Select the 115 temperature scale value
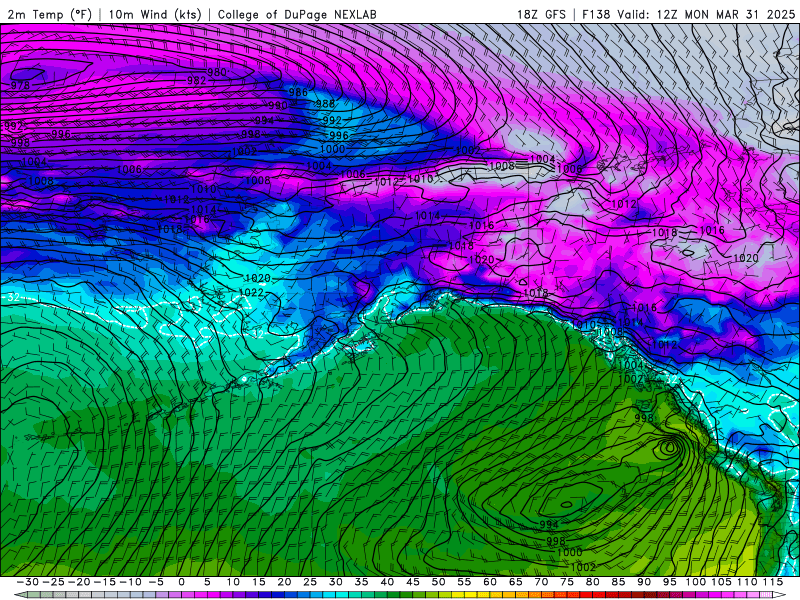The width and height of the screenshot is (800, 600). pyautogui.click(x=773, y=582)
